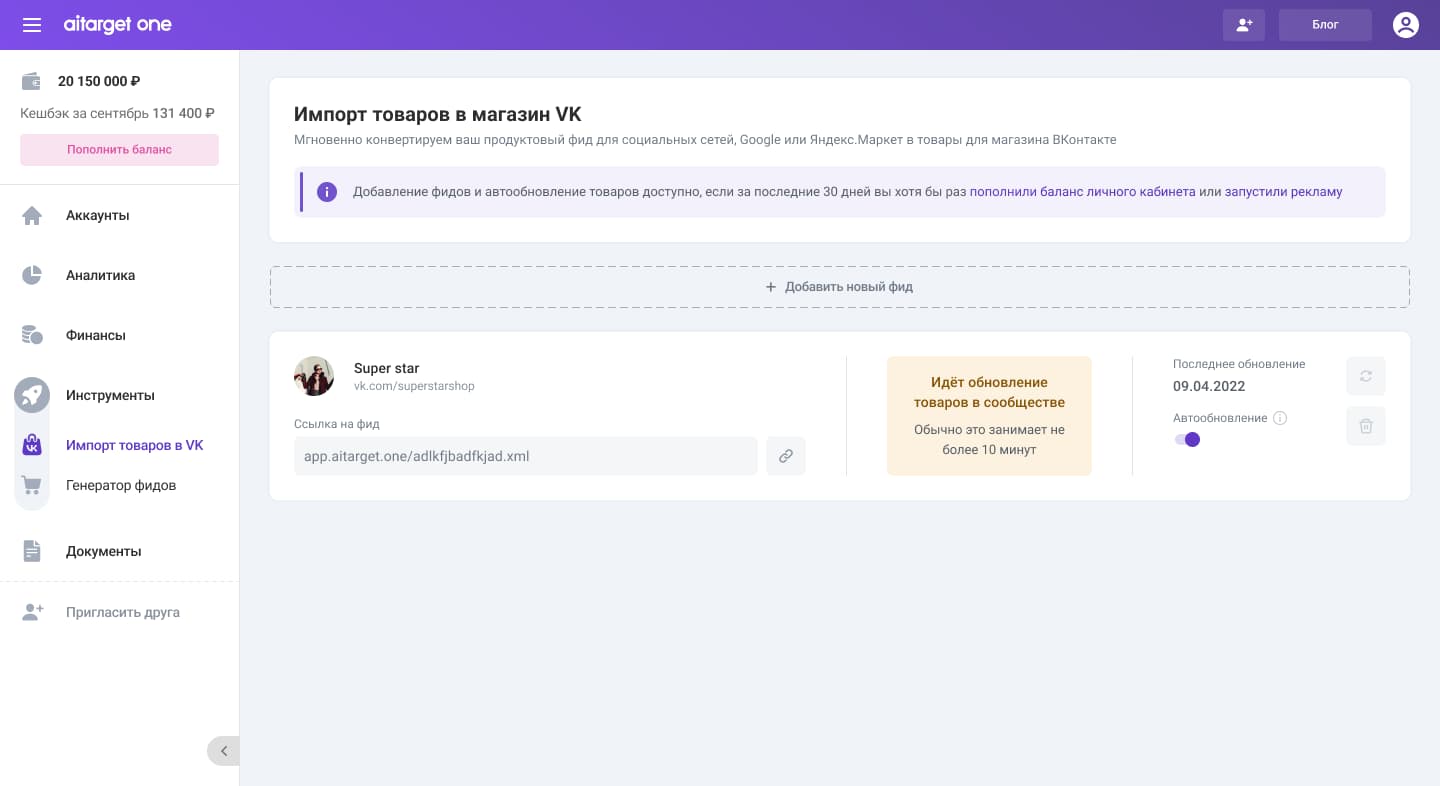The image size is (1440, 786).
Task: Open the user profile avatar icon
Action: (x=1406, y=25)
